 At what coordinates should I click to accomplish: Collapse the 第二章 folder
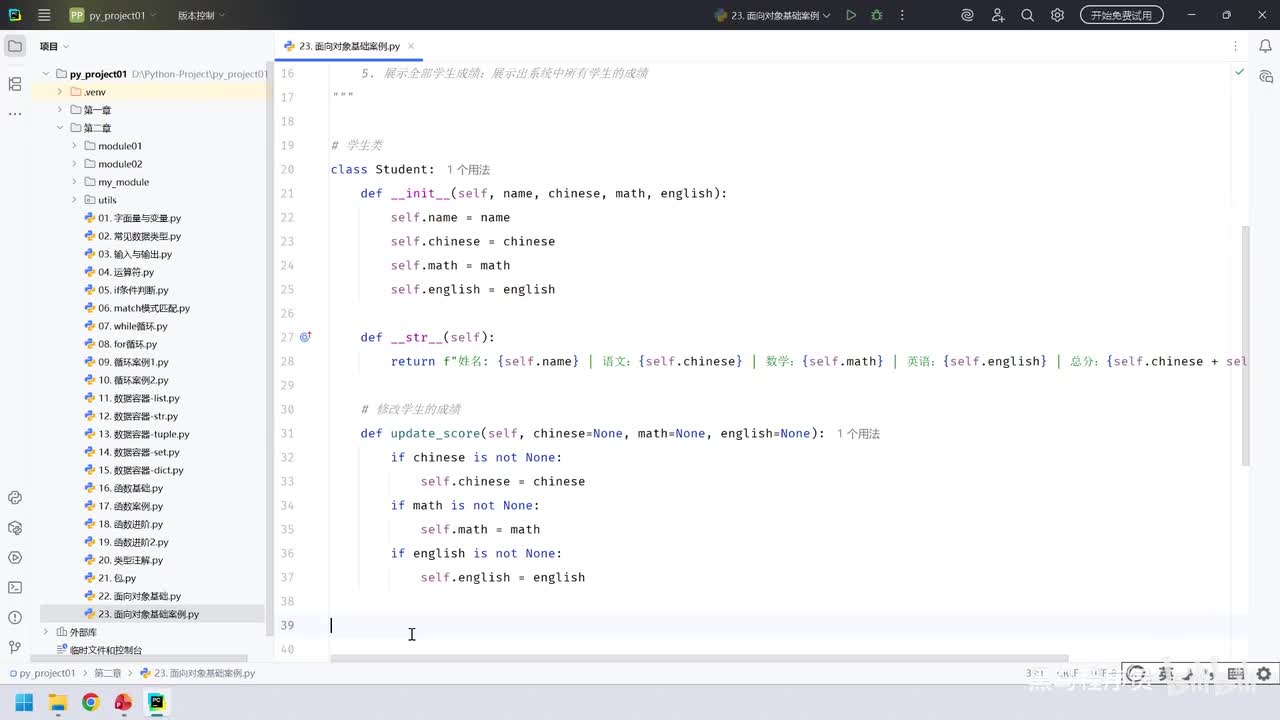click(x=60, y=128)
